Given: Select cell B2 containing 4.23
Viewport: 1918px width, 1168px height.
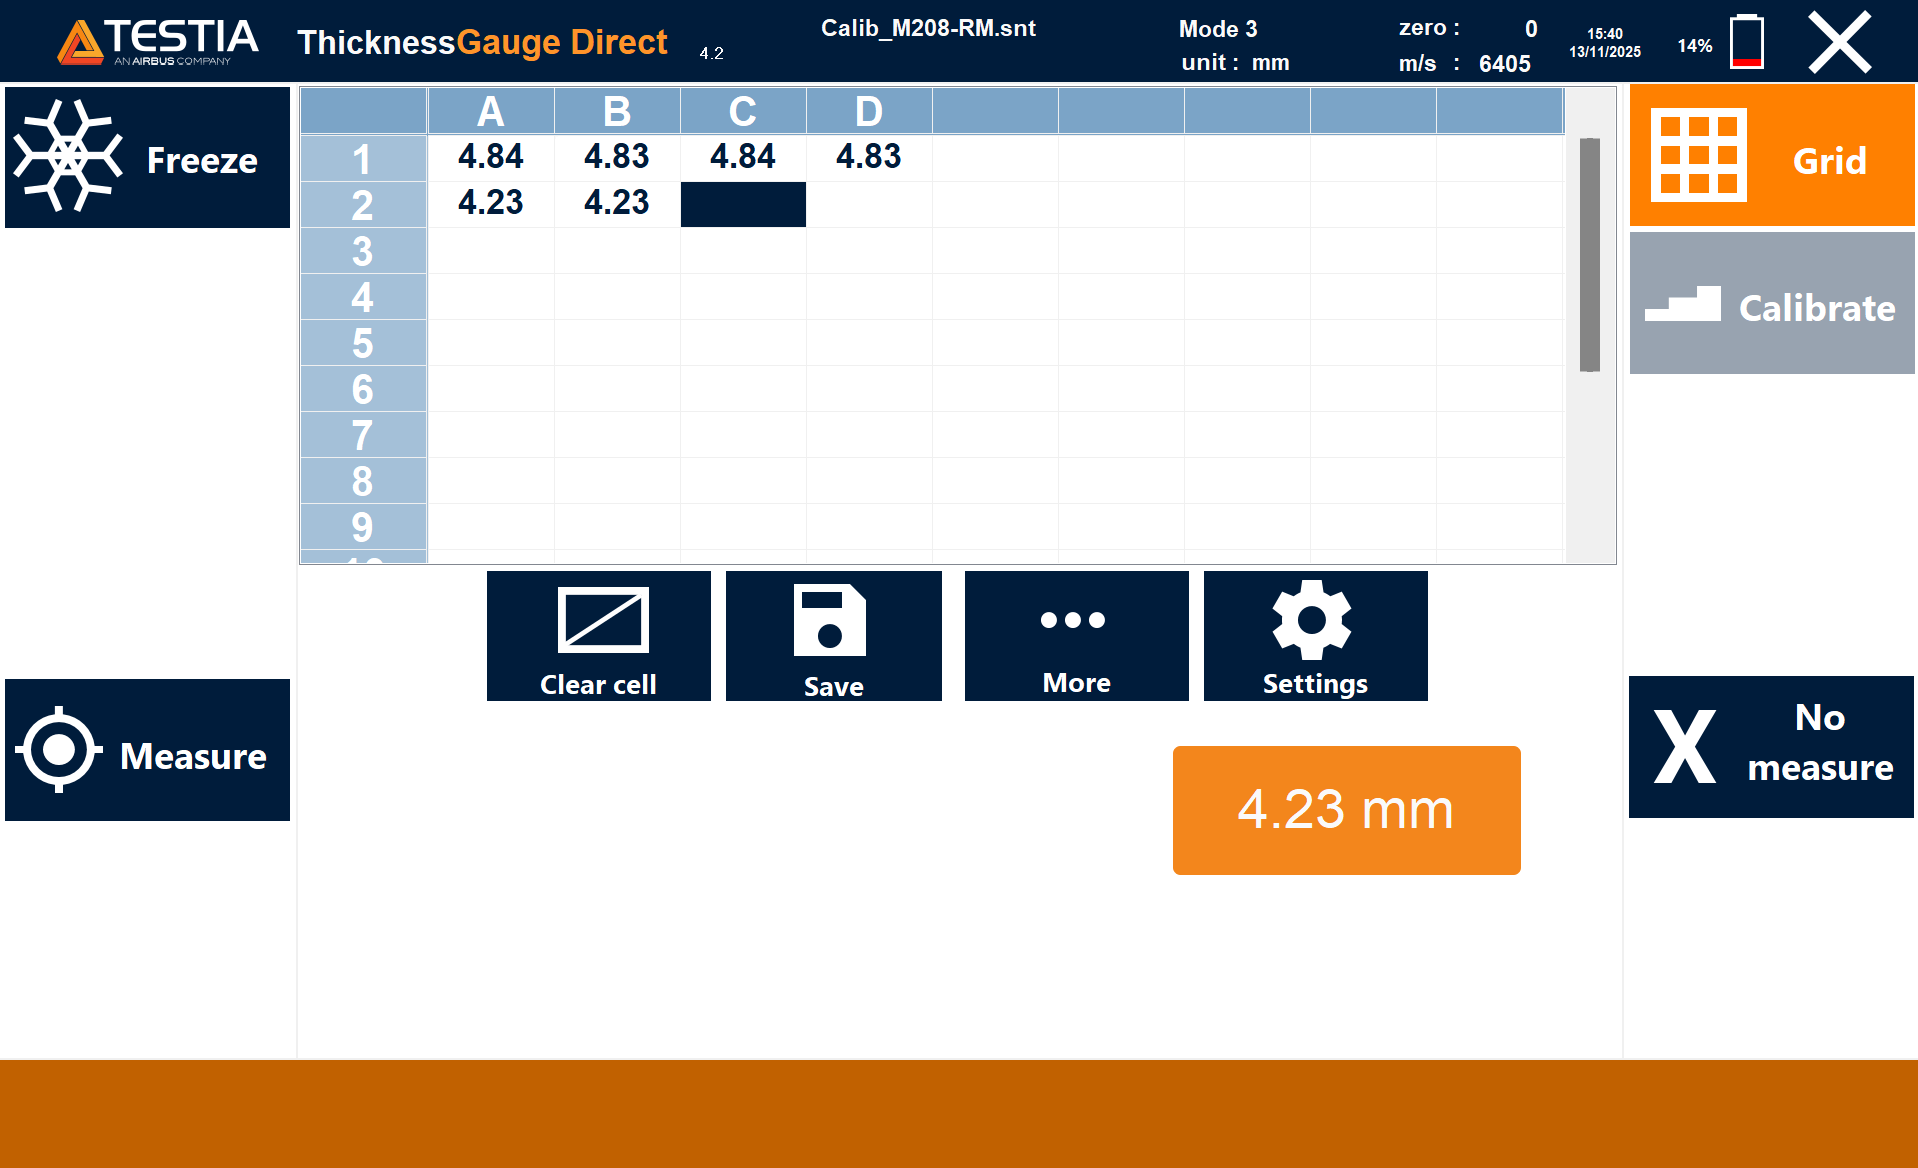Looking at the screenshot, I should (616, 203).
